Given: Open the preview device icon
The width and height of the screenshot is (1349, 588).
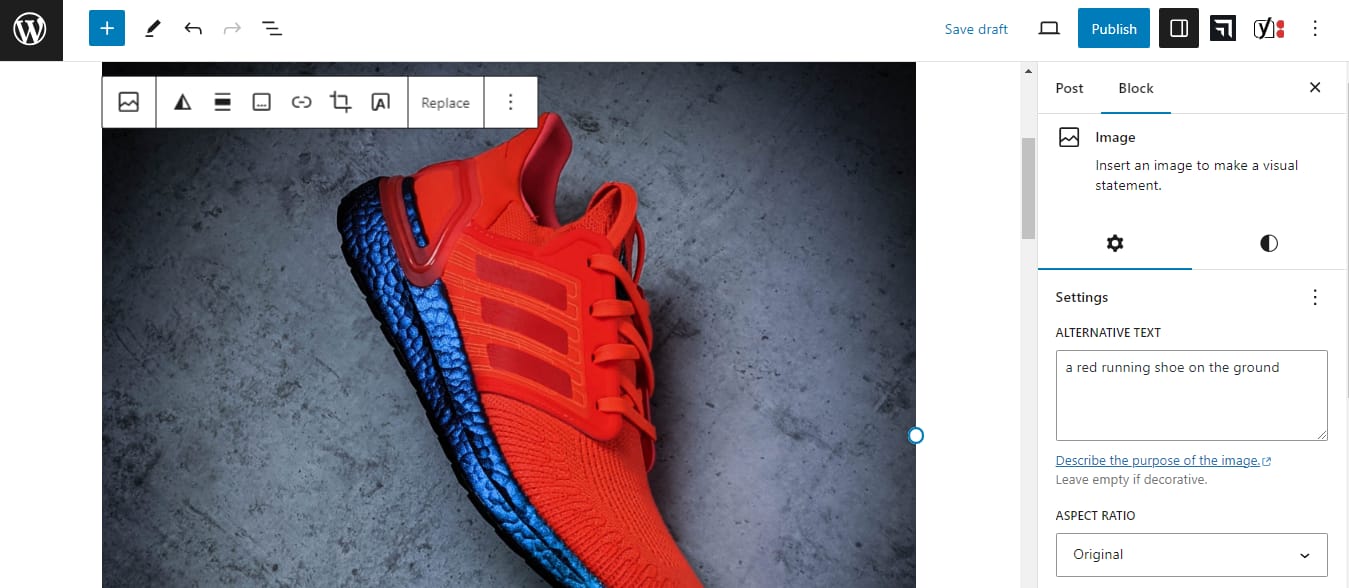Looking at the screenshot, I should pos(1049,29).
